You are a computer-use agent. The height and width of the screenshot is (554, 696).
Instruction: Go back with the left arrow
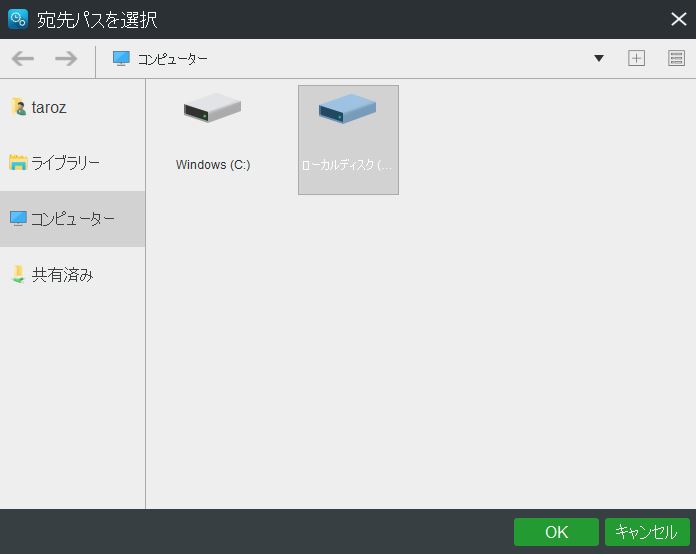[23, 58]
